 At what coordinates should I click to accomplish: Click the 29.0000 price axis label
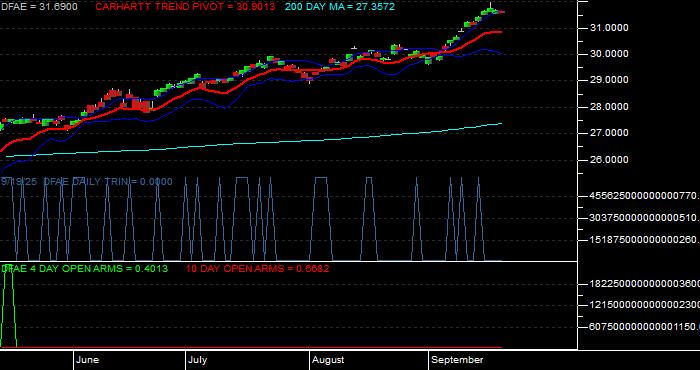coord(609,80)
